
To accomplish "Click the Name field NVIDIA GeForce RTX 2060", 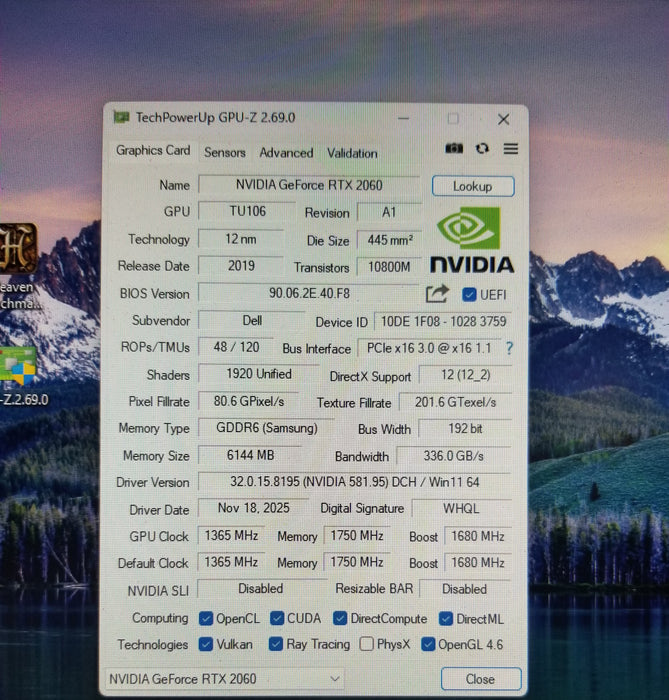I will [x=309, y=185].
